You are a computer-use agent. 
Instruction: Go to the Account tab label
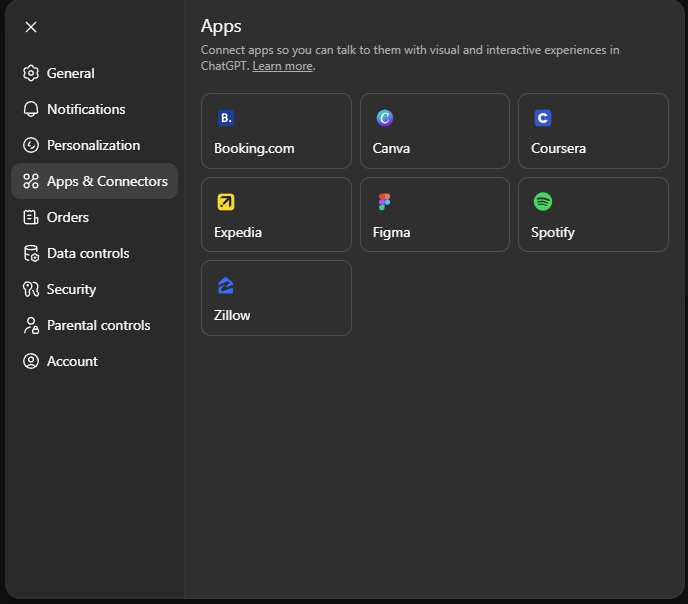click(x=72, y=361)
